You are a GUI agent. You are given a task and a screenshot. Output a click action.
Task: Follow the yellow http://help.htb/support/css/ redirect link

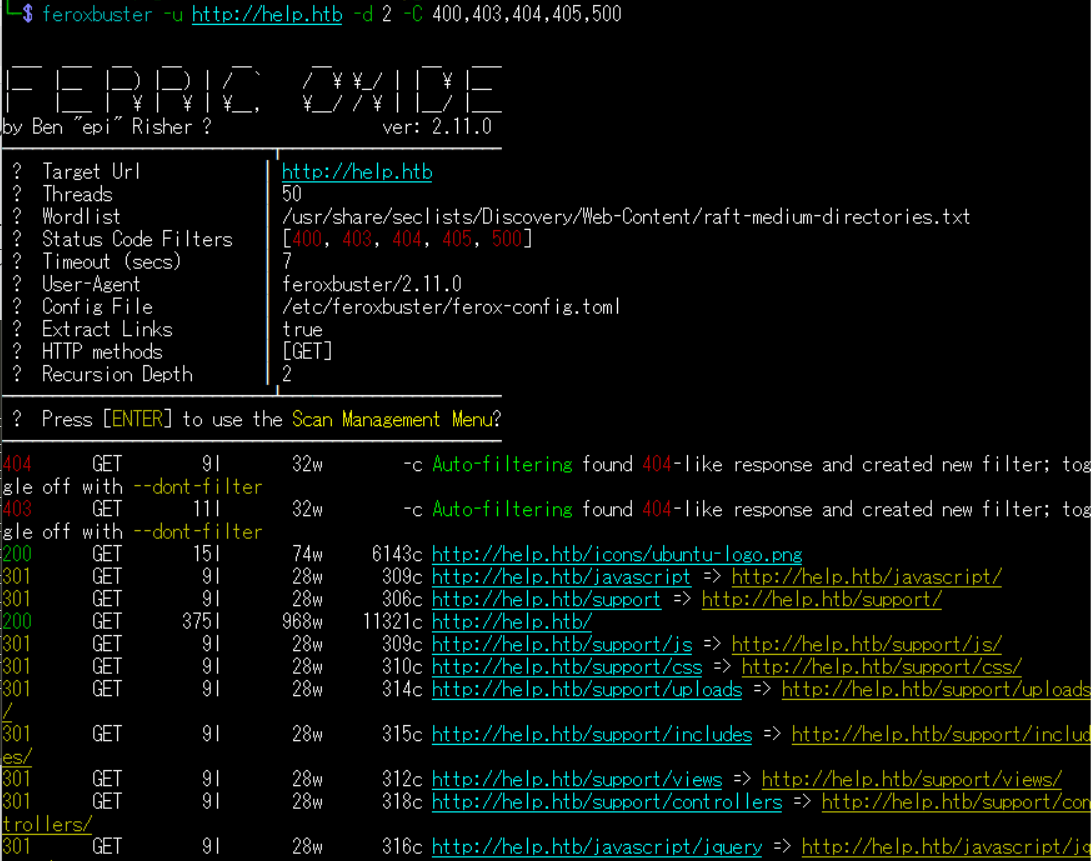tap(881, 667)
